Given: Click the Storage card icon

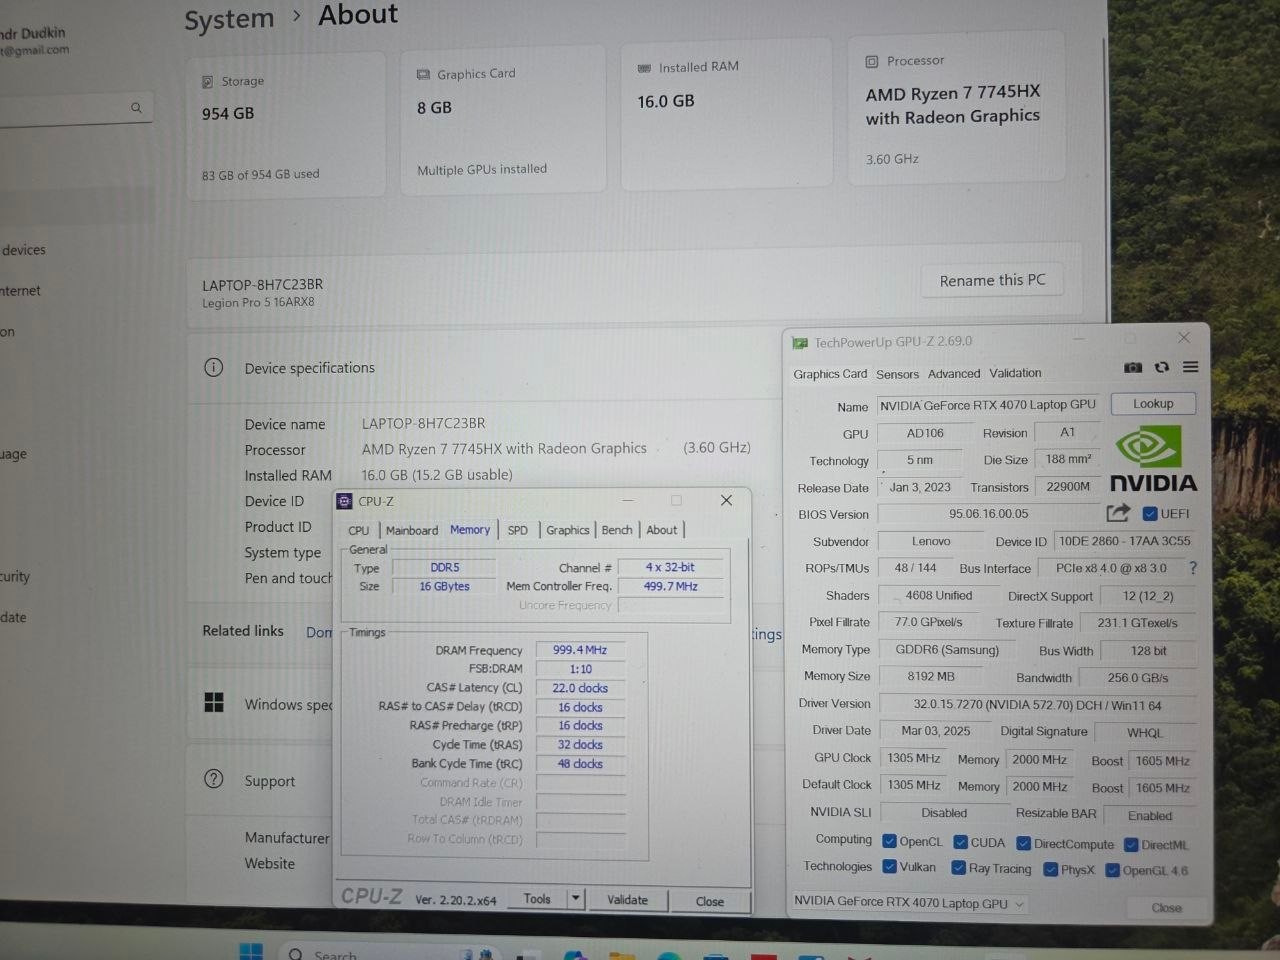Looking at the screenshot, I should (x=208, y=82).
